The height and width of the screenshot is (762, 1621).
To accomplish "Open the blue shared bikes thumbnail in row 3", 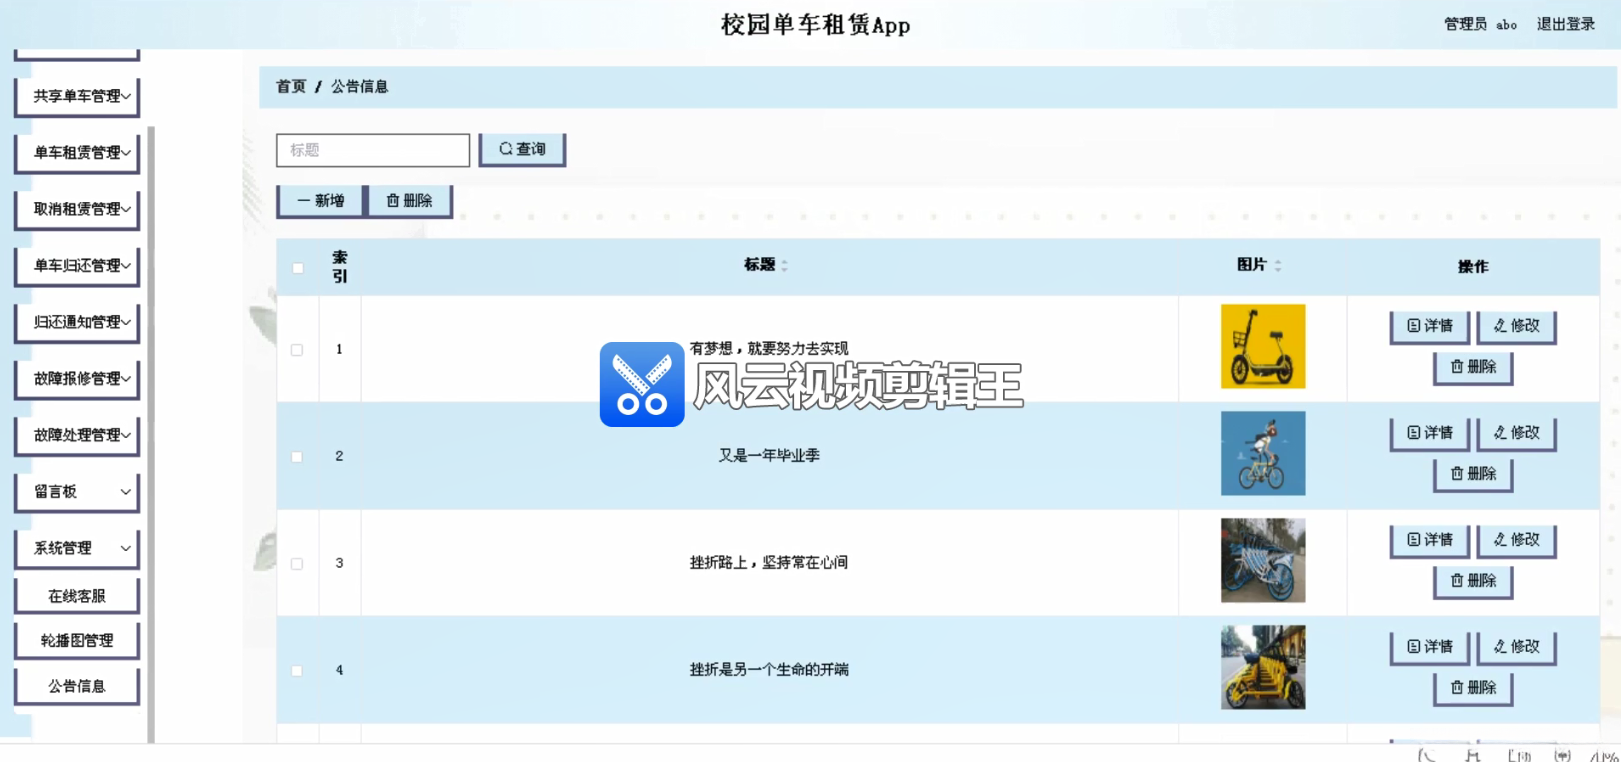I will [x=1263, y=560].
